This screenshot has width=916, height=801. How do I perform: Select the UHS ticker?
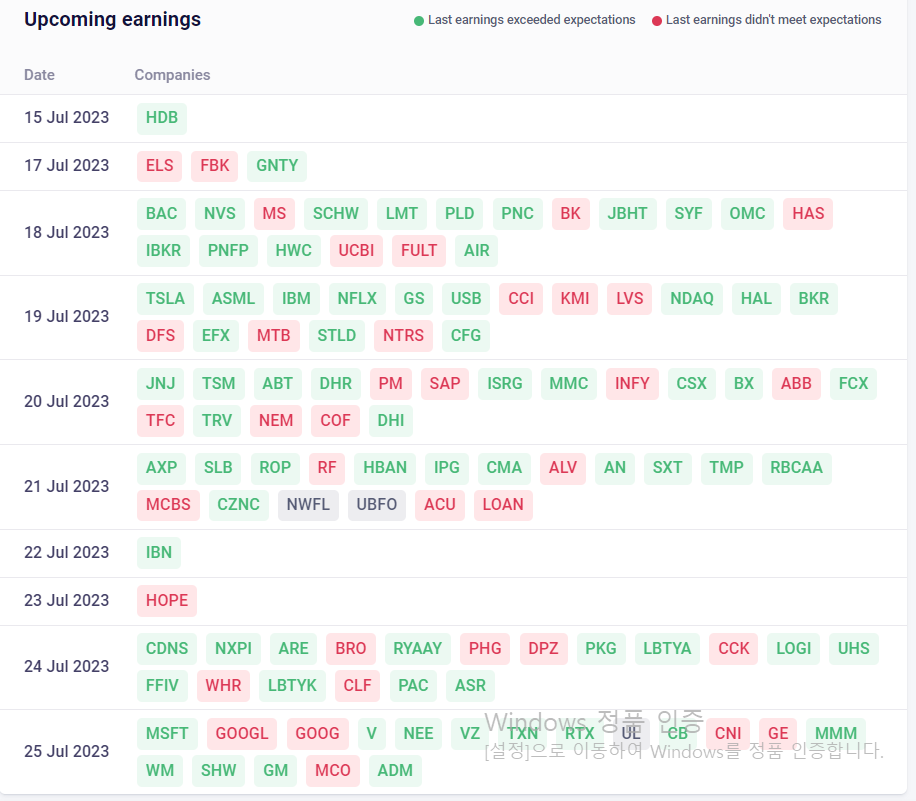tap(853, 649)
